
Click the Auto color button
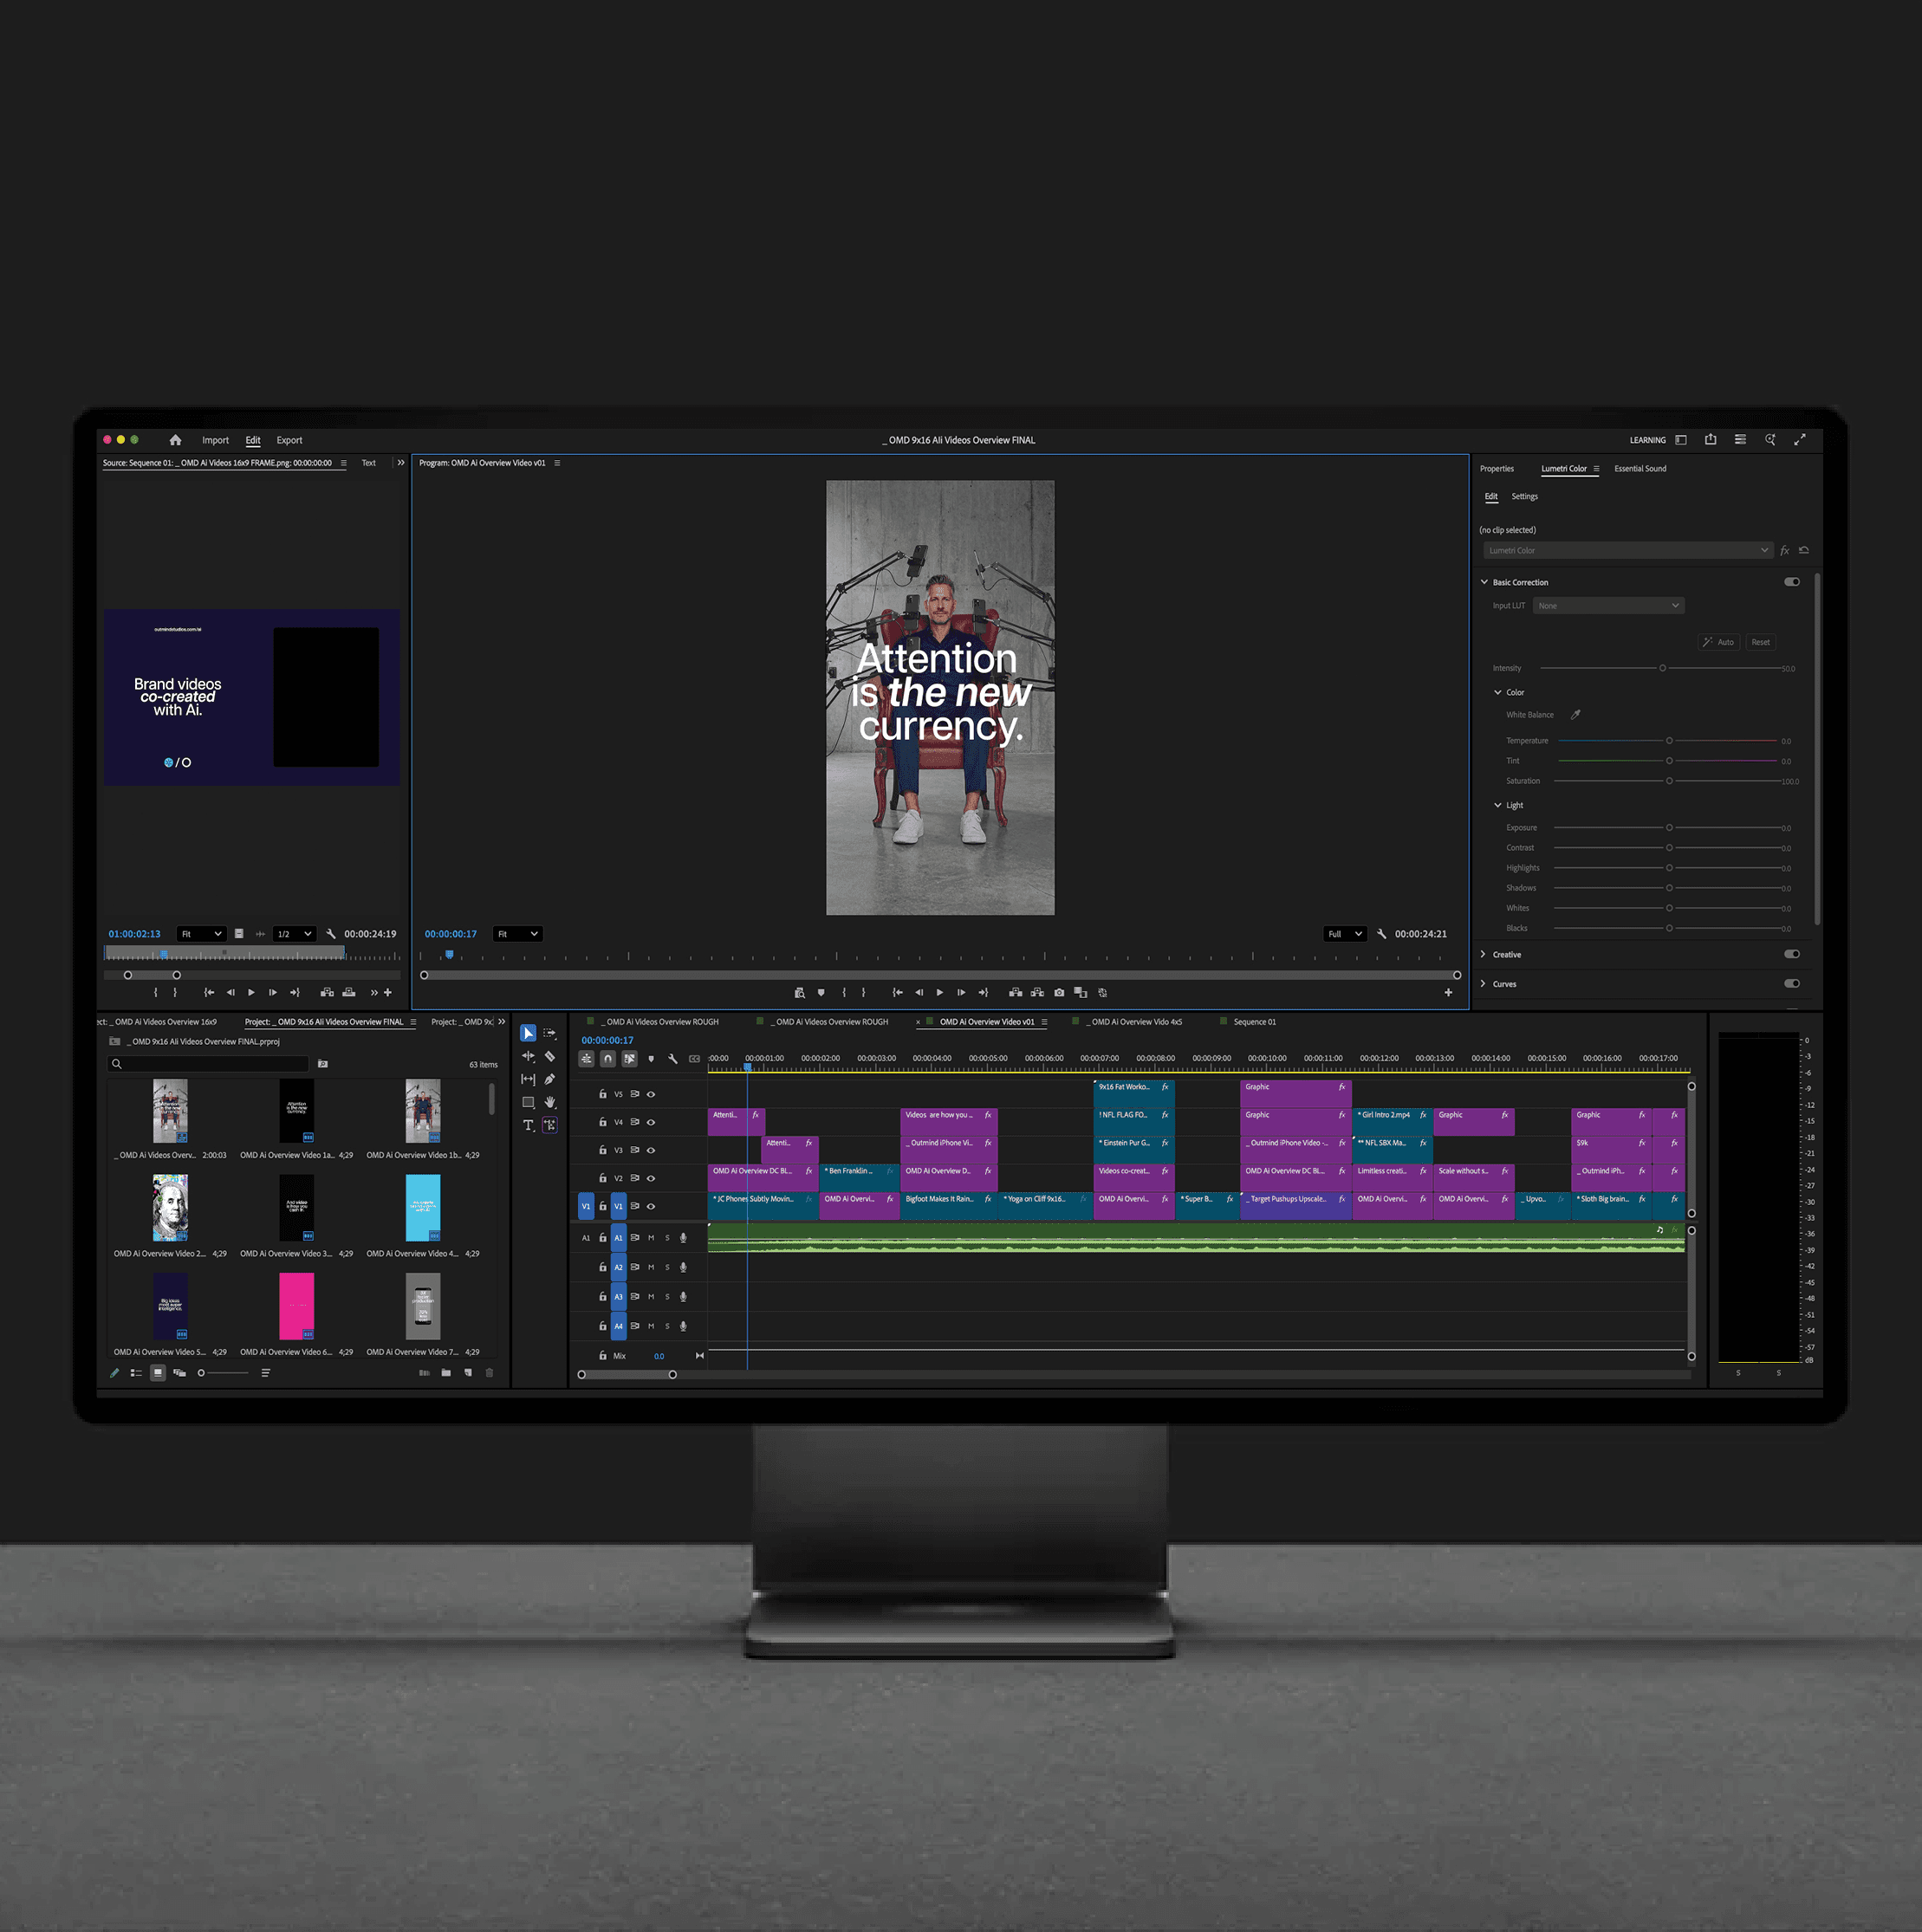[x=1719, y=642]
